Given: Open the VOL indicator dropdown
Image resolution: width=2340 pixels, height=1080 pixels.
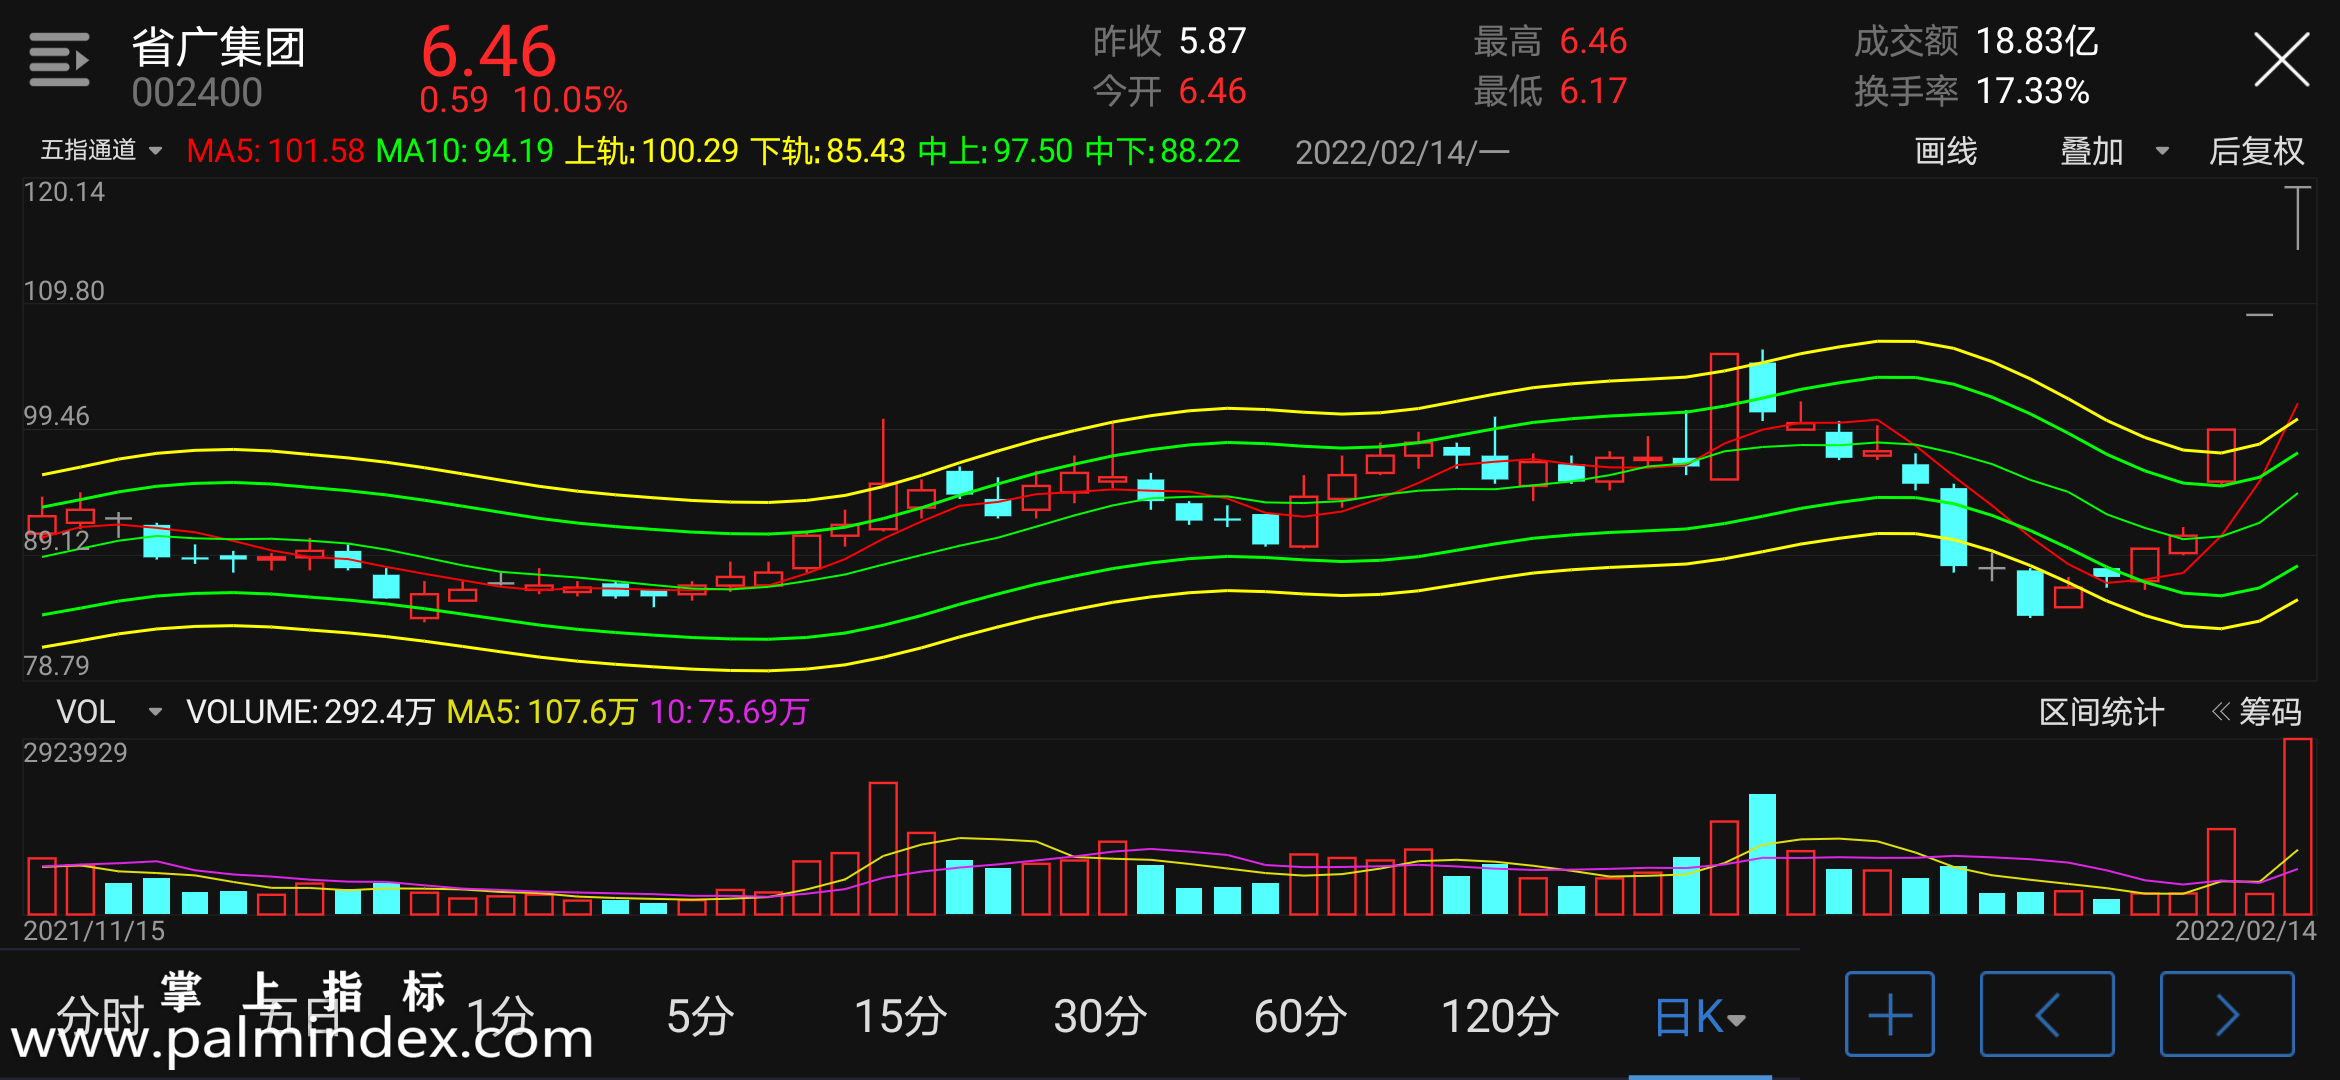Looking at the screenshot, I should point(108,712).
